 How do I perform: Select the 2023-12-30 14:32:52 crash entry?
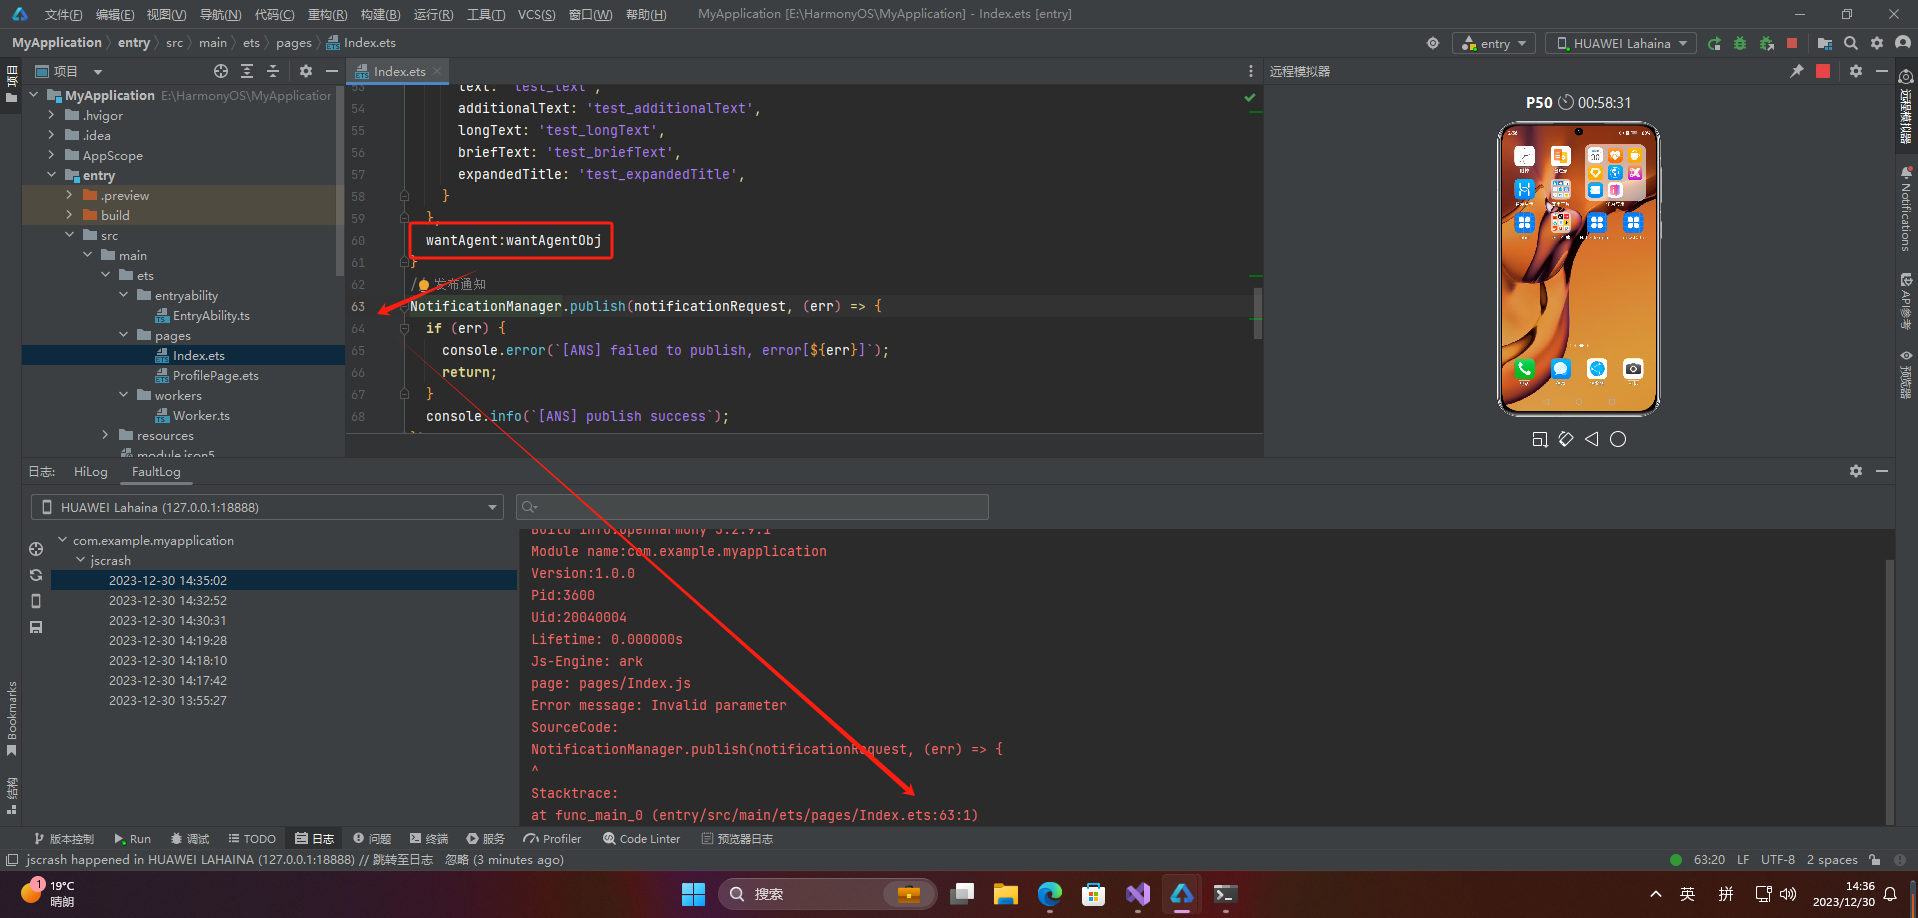point(168,600)
